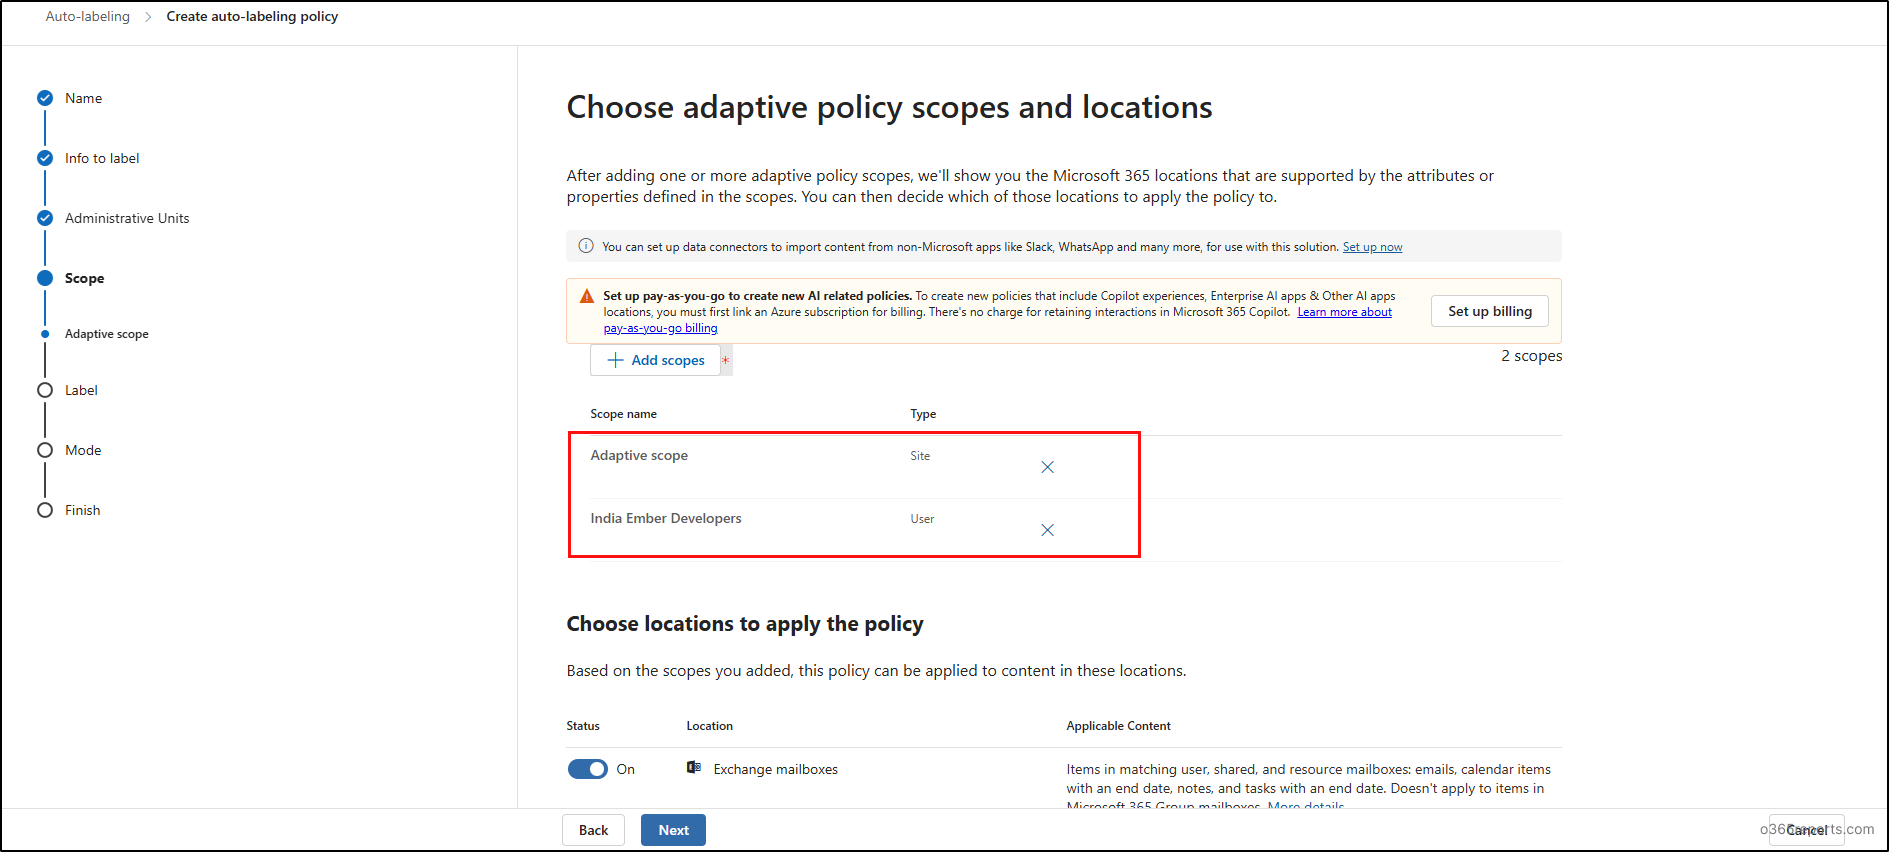
Task: Click the Exchange mailboxes icon
Action: point(694,768)
